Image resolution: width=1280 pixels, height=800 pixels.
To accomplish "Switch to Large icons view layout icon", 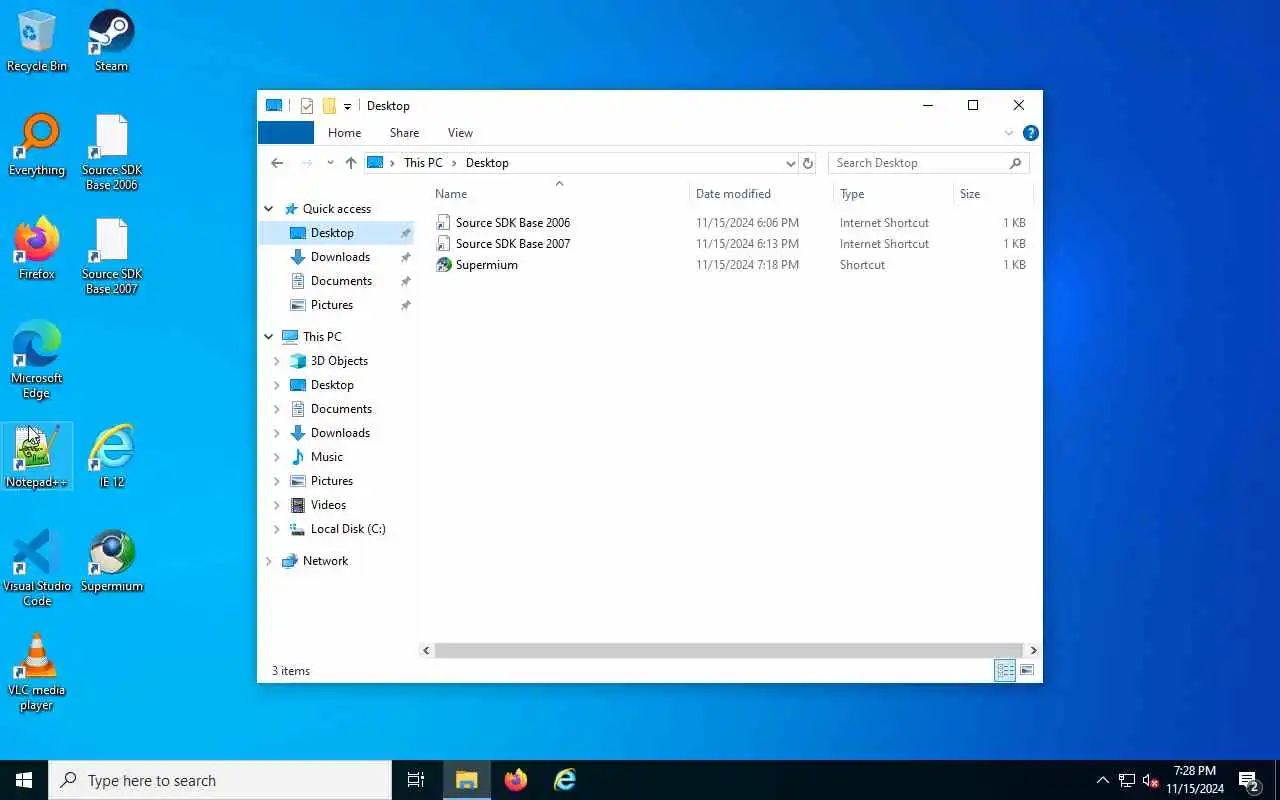I will point(1027,671).
